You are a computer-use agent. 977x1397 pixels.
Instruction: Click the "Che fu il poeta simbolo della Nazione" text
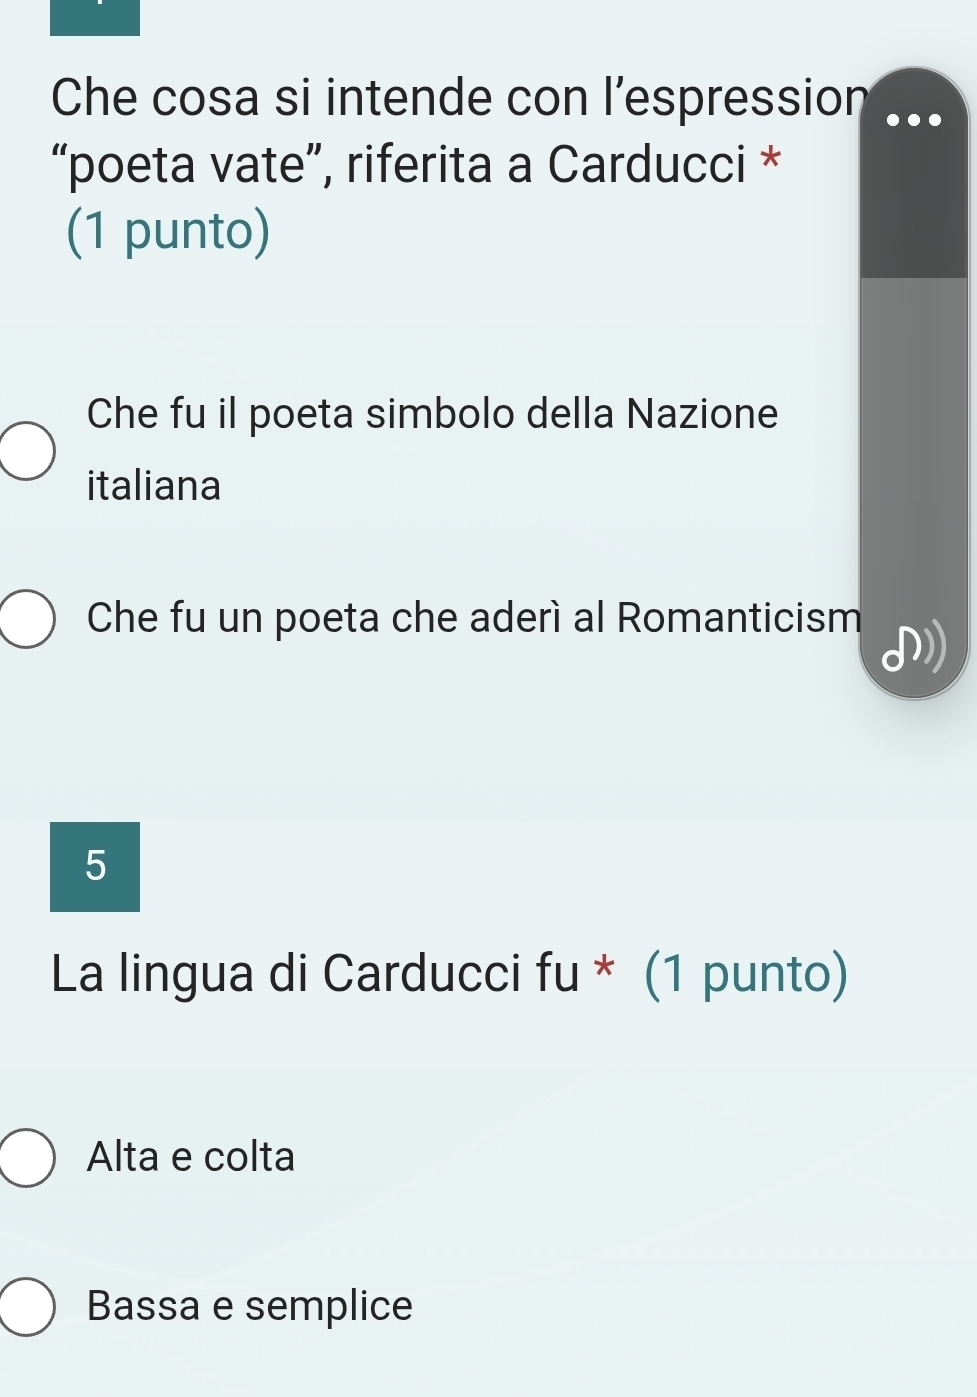click(x=431, y=414)
